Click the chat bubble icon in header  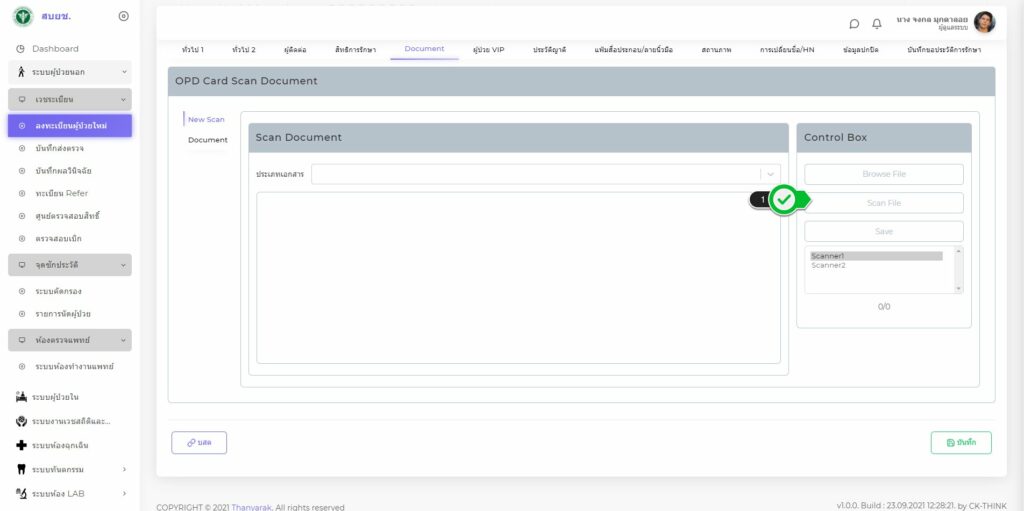click(x=854, y=23)
